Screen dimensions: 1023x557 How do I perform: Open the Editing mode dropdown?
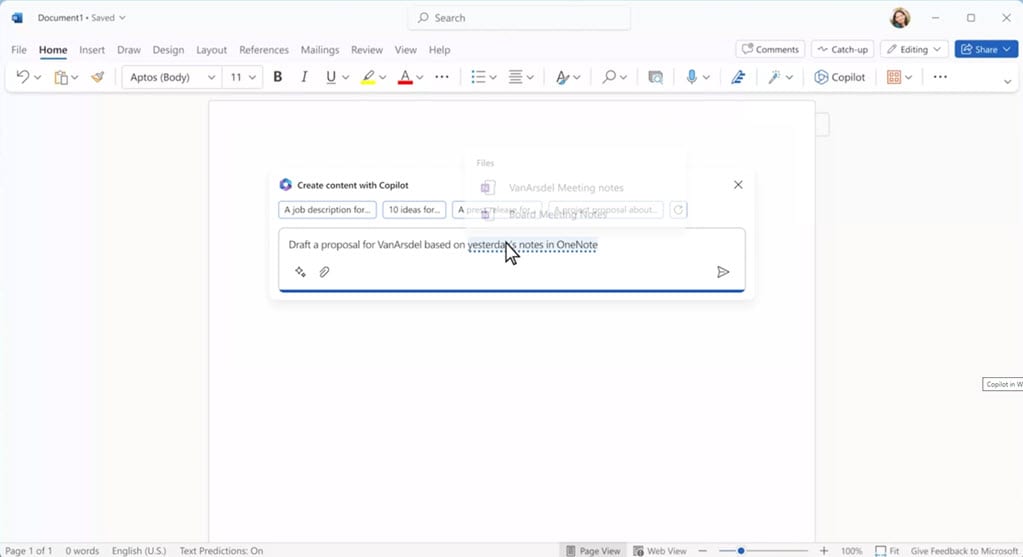913,49
